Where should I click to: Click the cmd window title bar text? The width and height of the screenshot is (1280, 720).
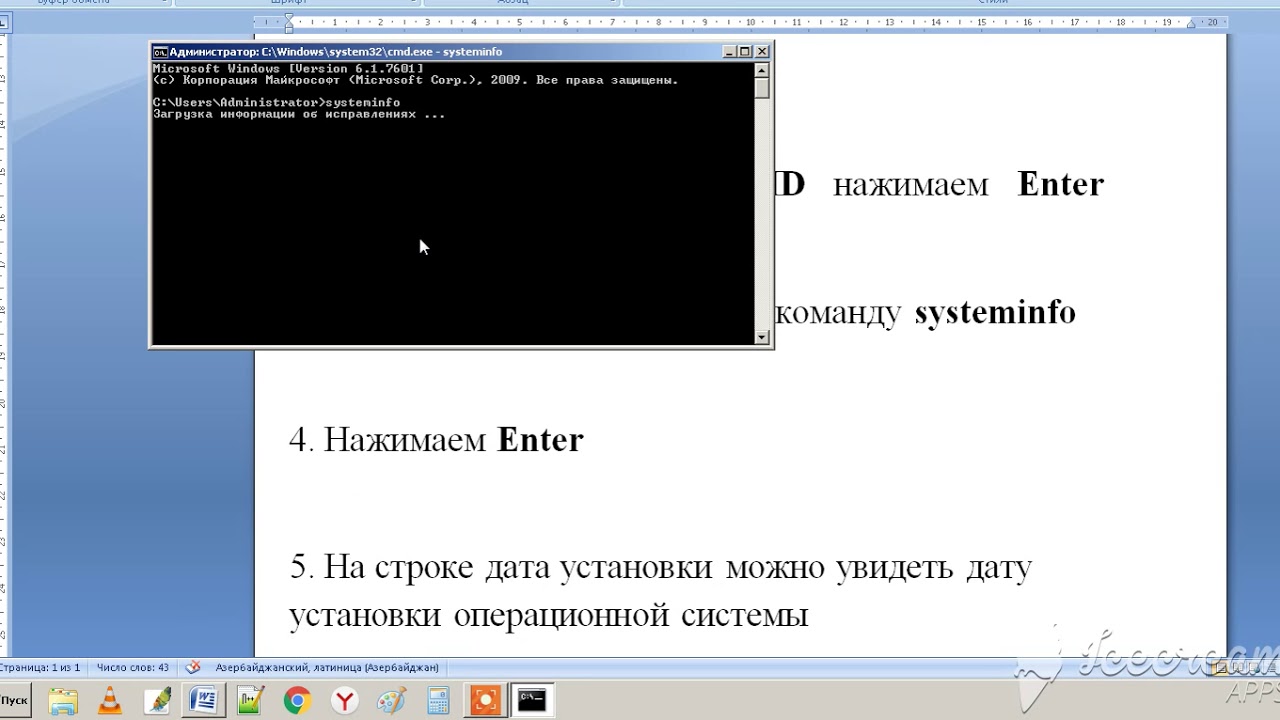pos(336,52)
